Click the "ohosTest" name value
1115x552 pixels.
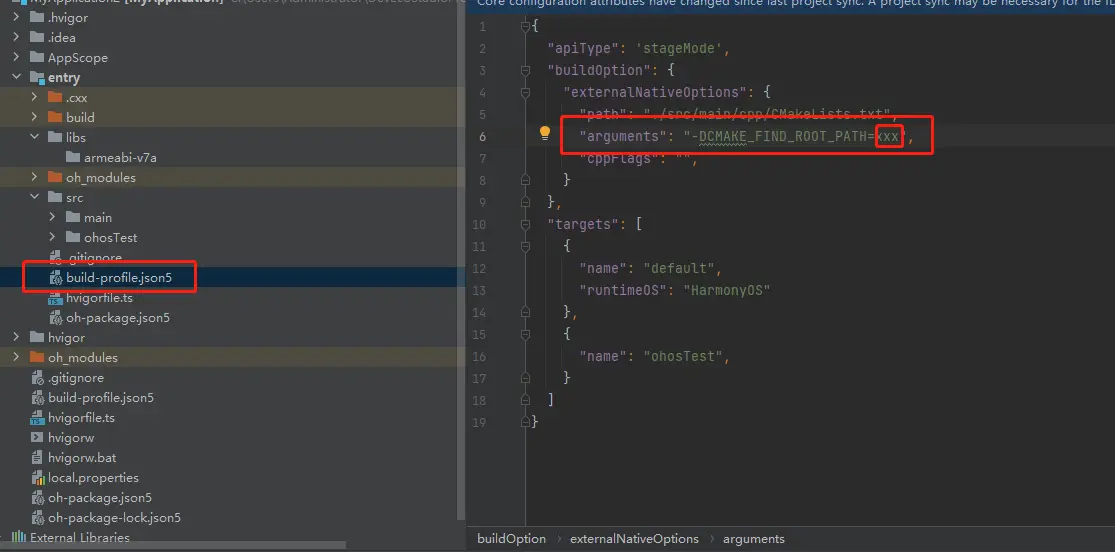[x=683, y=356]
